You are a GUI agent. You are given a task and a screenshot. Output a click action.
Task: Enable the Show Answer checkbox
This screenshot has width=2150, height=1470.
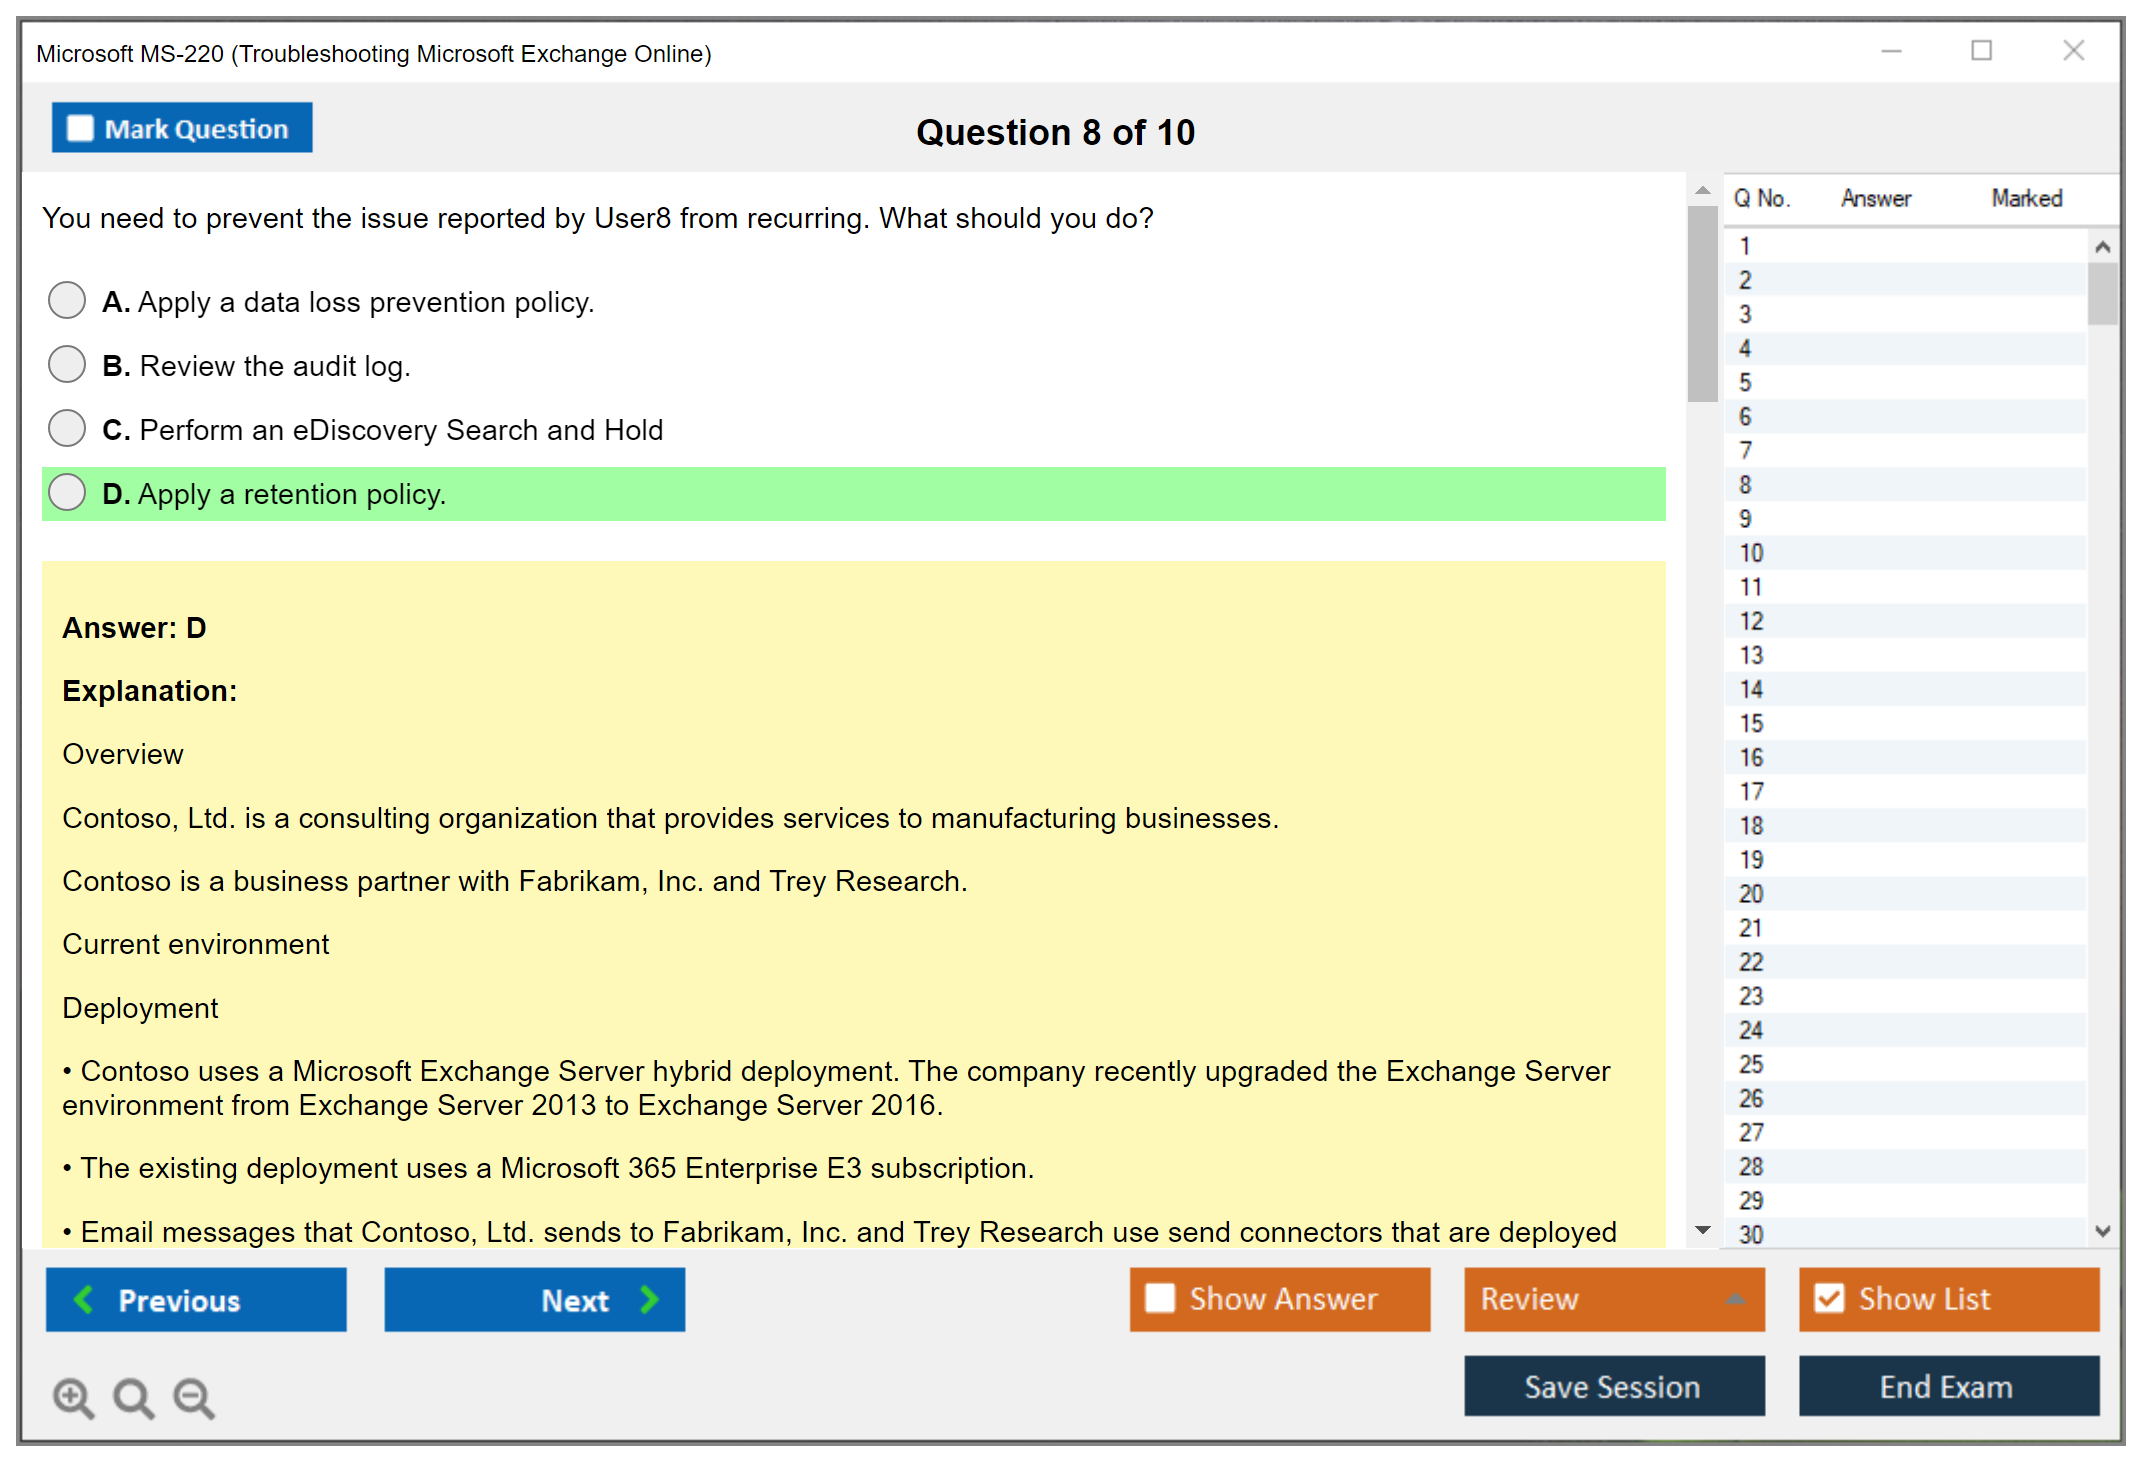(1160, 1298)
